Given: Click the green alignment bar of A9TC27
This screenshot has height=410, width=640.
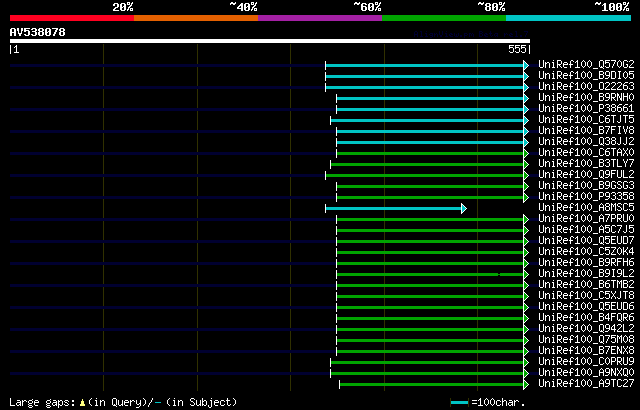Looking at the screenshot, I should [434, 385].
